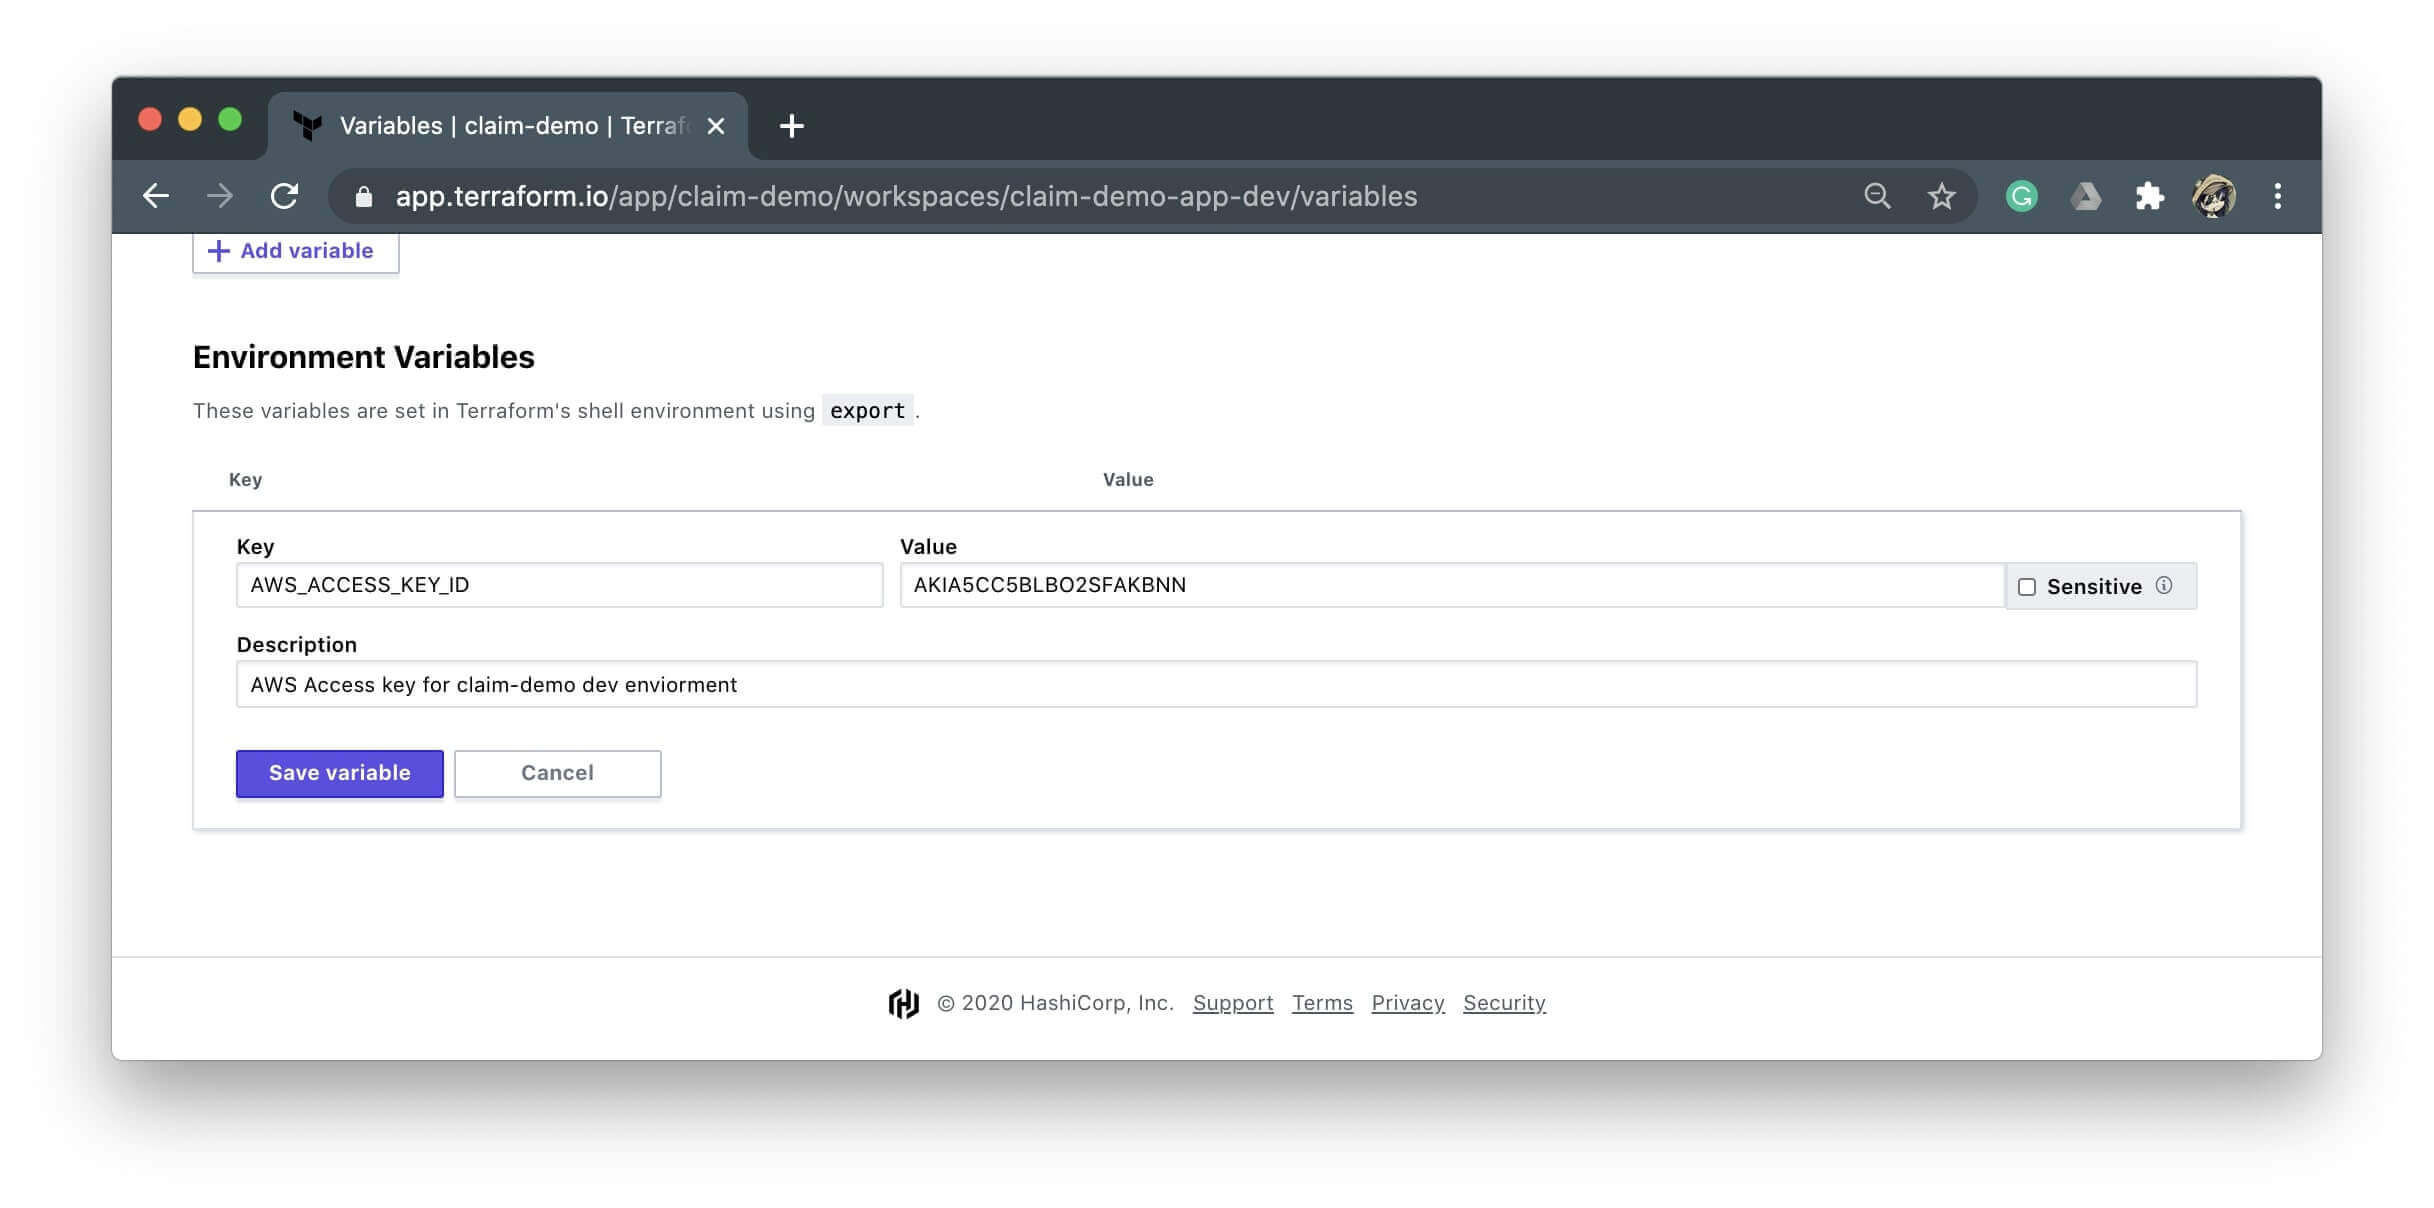Expand the Add variable dropdown
The image size is (2434, 1208).
[x=293, y=248]
